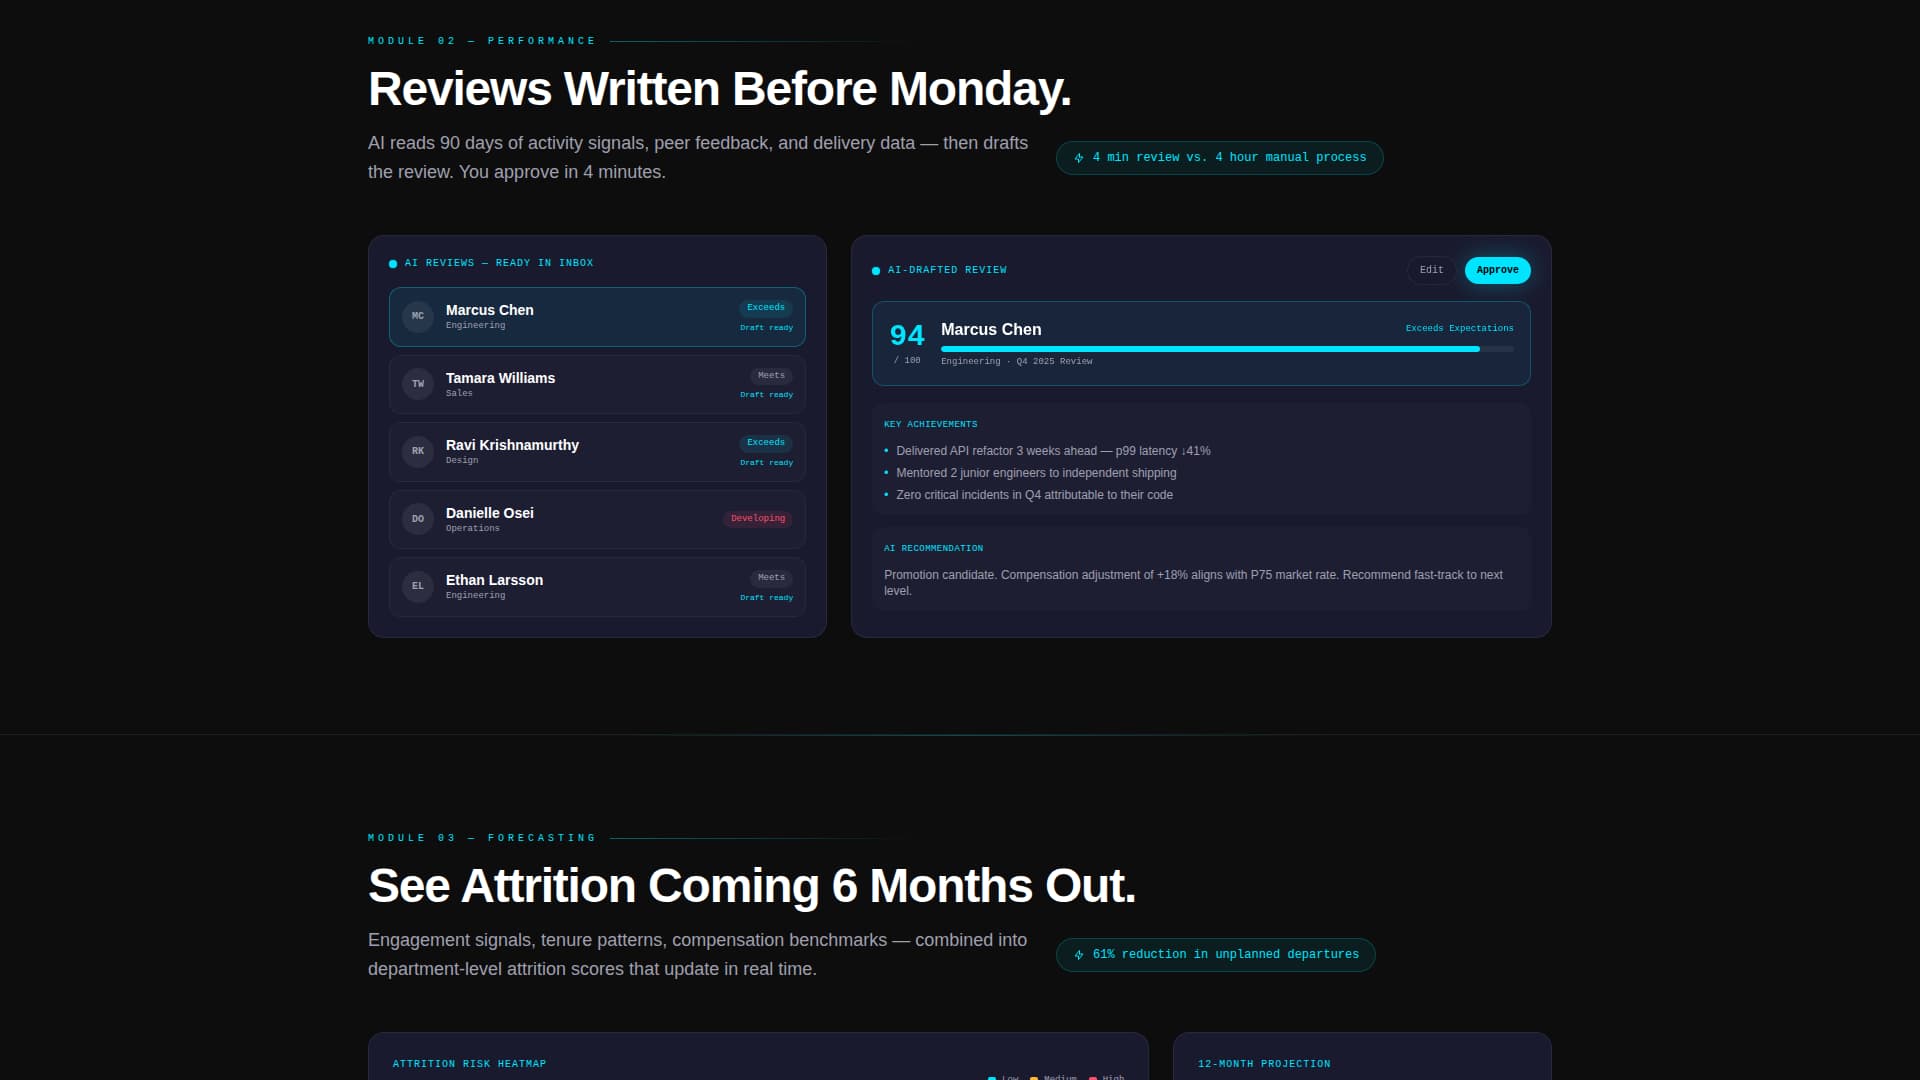Click the Edit button on AI-drafted review
This screenshot has width=1920, height=1080.
(1431, 270)
